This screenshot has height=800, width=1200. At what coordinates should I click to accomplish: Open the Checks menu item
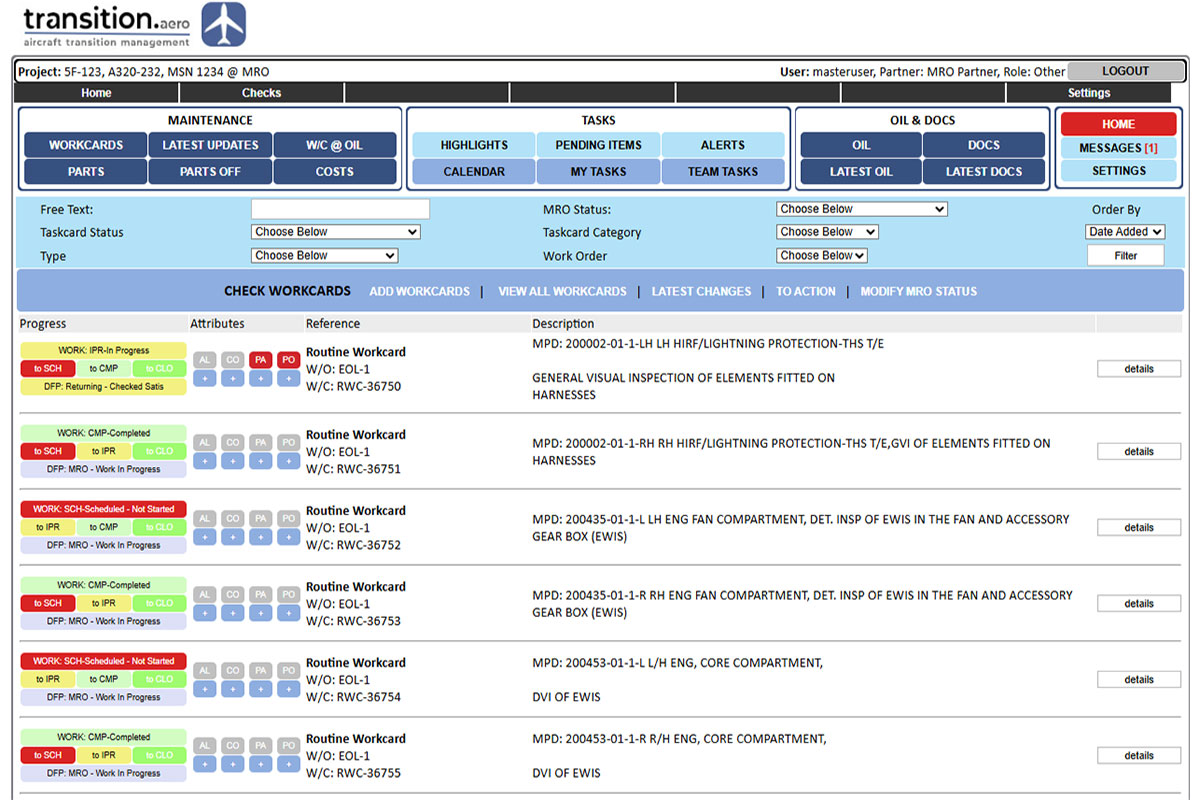(x=261, y=93)
